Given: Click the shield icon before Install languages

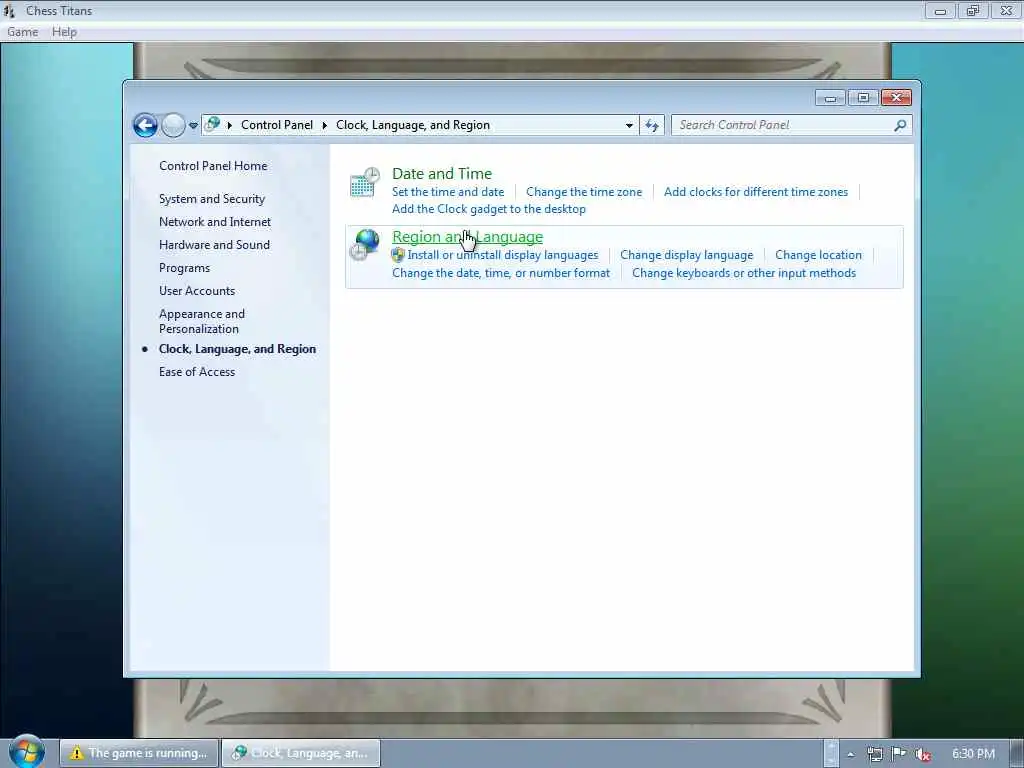Looking at the screenshot, I should (398, 255).
